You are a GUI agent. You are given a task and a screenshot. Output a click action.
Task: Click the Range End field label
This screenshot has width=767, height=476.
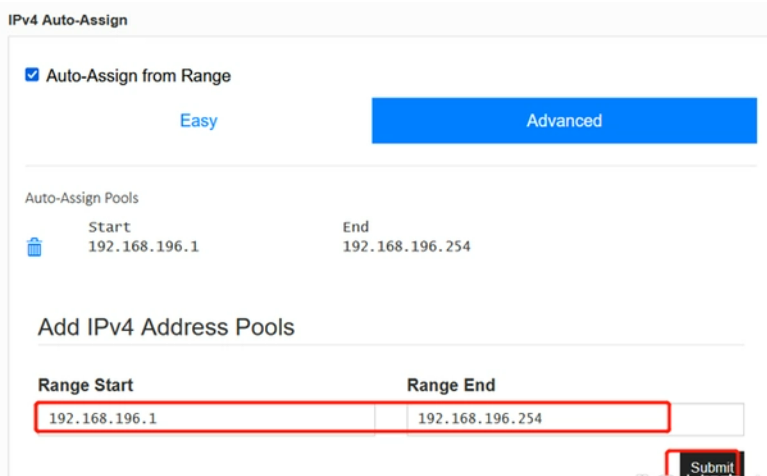coord(451,385)
